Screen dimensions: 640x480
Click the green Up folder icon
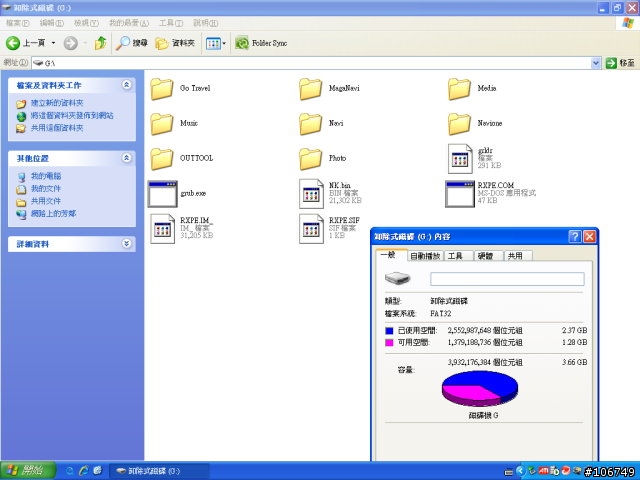click(100, 43)
